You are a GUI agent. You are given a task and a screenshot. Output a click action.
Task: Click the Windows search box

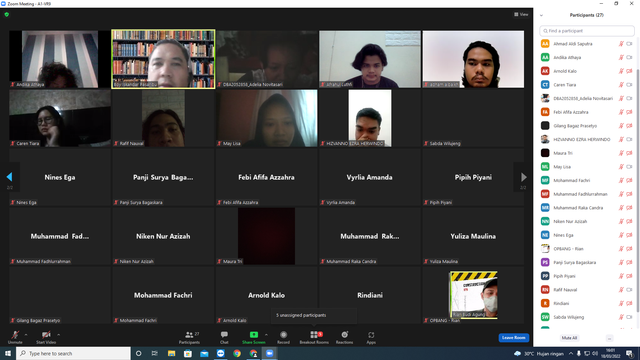[73, 353]
